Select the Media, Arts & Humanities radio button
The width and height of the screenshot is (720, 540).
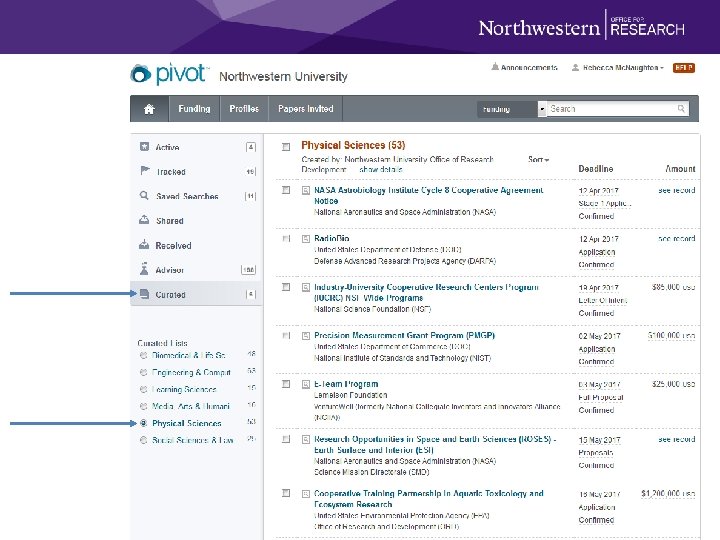pyautogui.click(x=144, y=406)
